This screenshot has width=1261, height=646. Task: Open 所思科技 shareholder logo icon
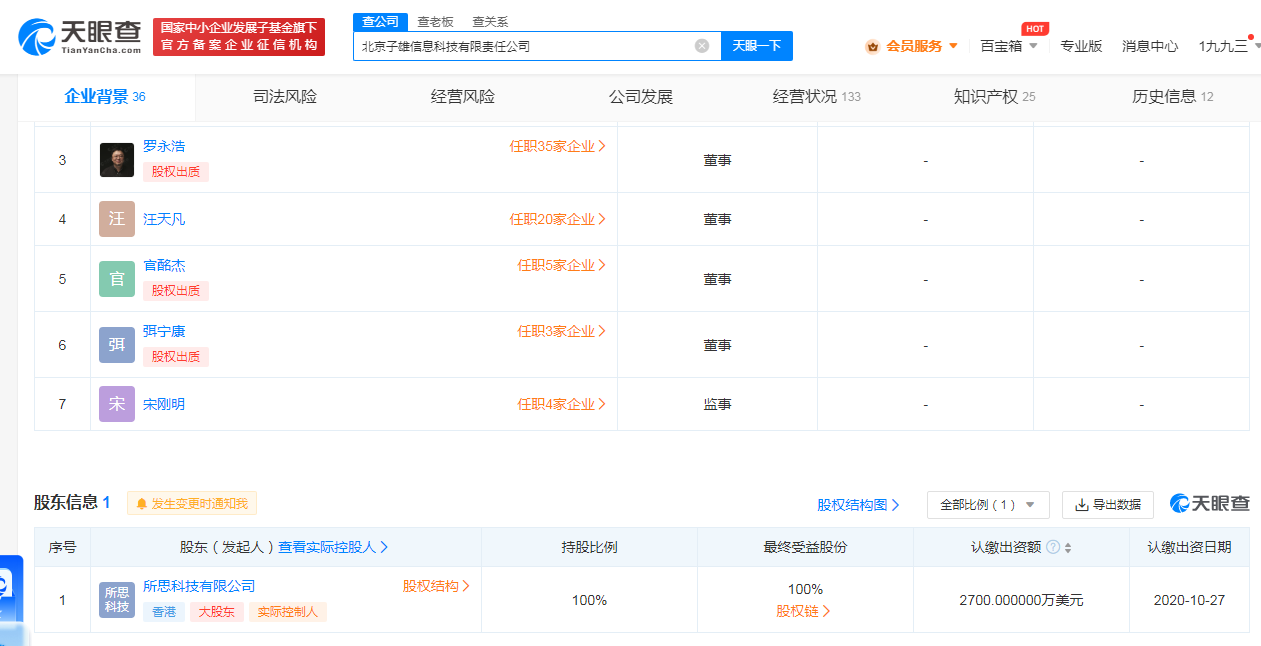[x=117, y=600]
